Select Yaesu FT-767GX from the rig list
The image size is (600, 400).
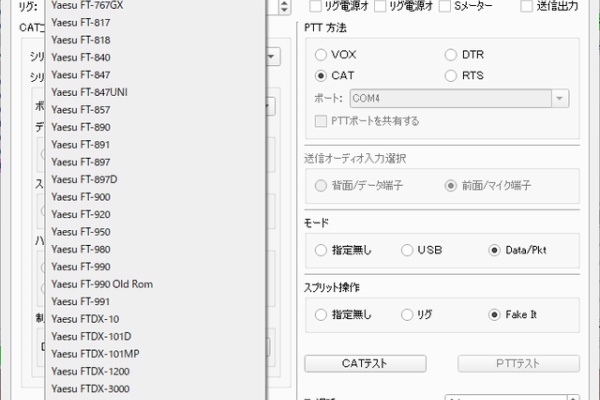point(155,5)
